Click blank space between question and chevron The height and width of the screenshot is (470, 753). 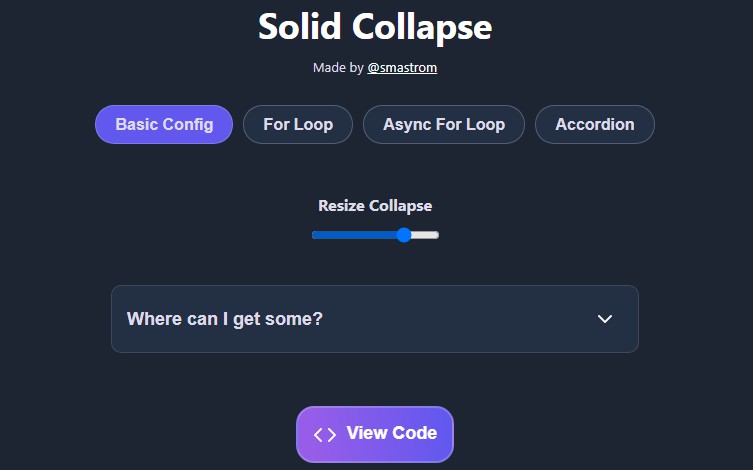click(x=460, y=319)
